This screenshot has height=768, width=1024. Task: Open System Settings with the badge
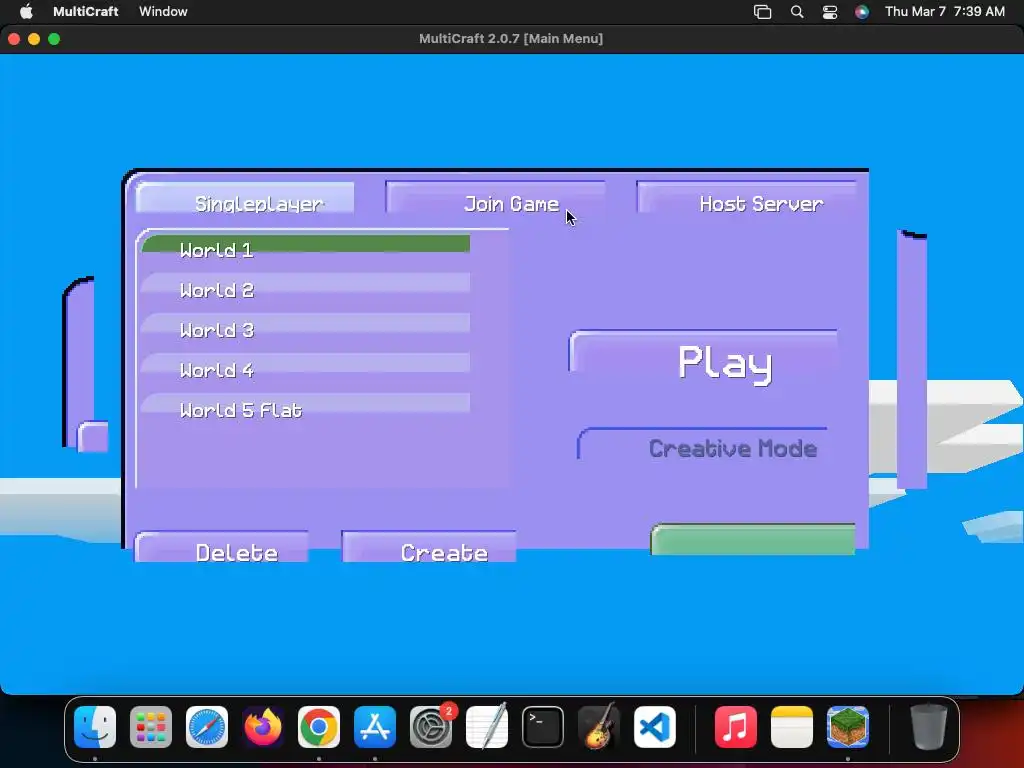tap(431, 727)
